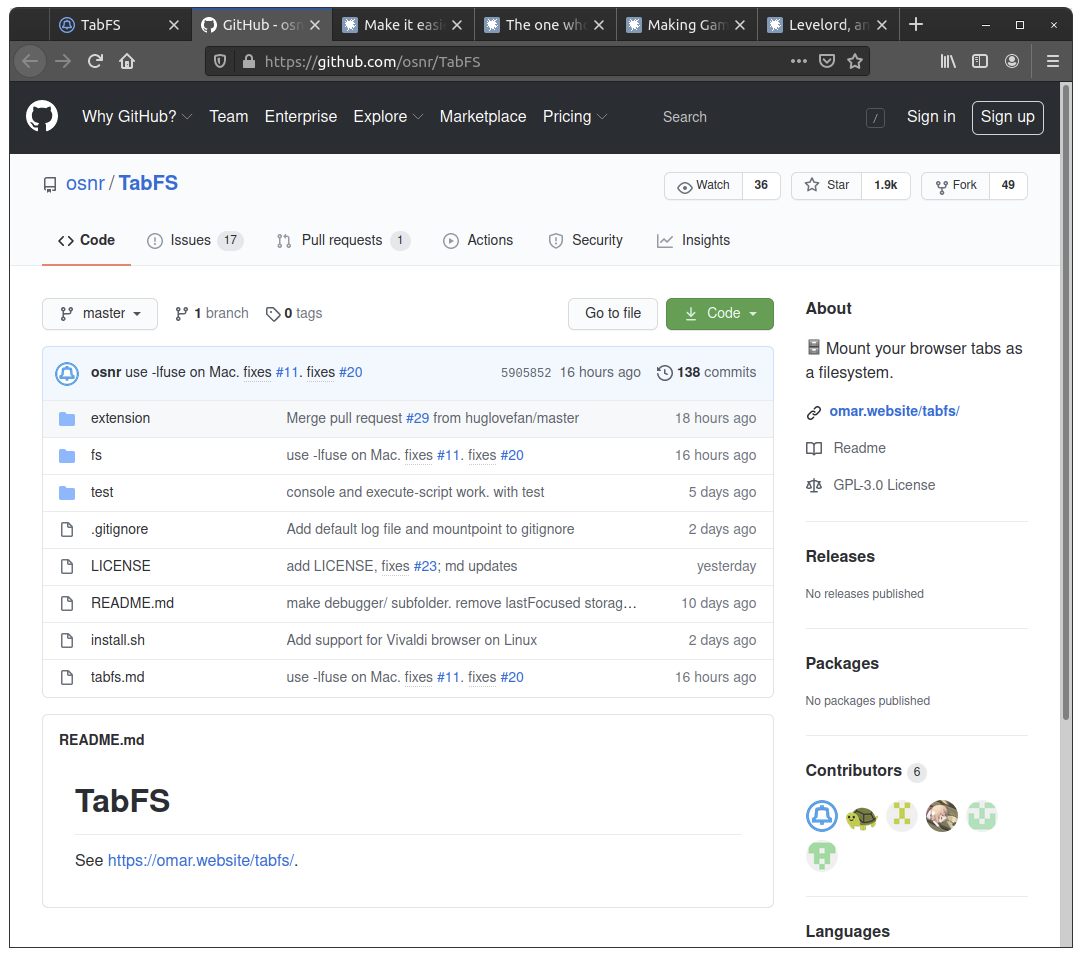This screenshot has height=957, width=1082.
Task: Open the Firefox hamburger menu
Action: tap(1052, 61)
